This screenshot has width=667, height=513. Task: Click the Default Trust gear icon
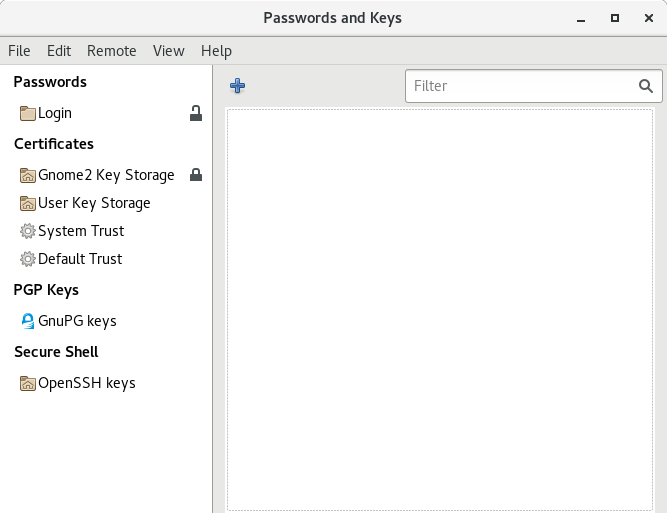coord(28,260)
